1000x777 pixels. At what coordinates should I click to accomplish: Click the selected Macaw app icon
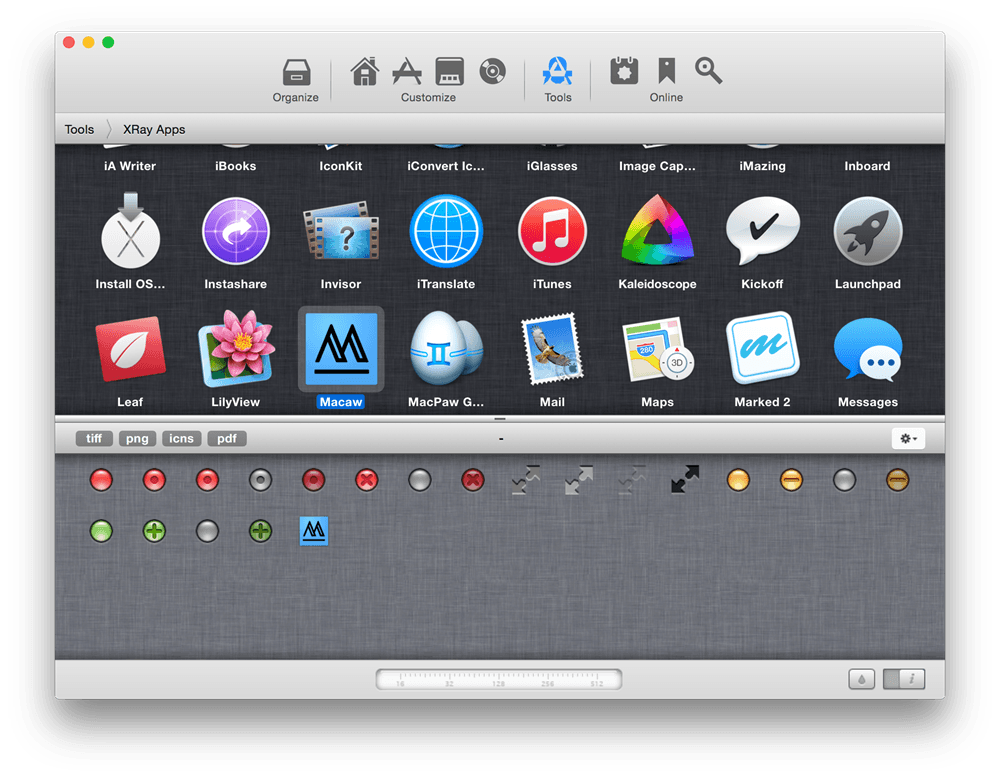(x=341, y=349)
